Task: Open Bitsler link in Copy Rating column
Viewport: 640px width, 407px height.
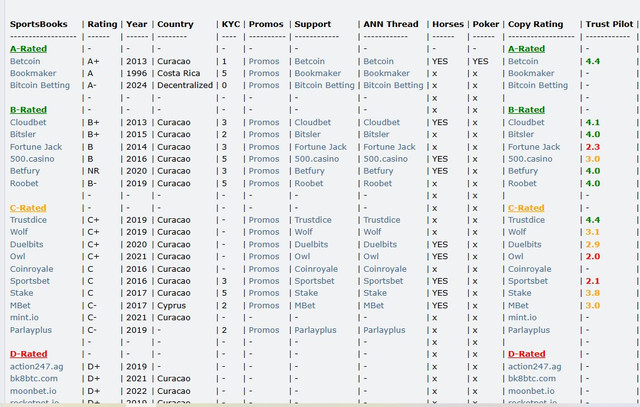Action: point(521,134)
